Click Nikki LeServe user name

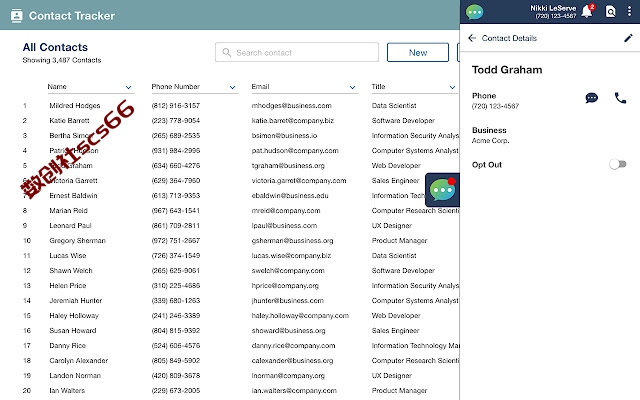point(553,8)
